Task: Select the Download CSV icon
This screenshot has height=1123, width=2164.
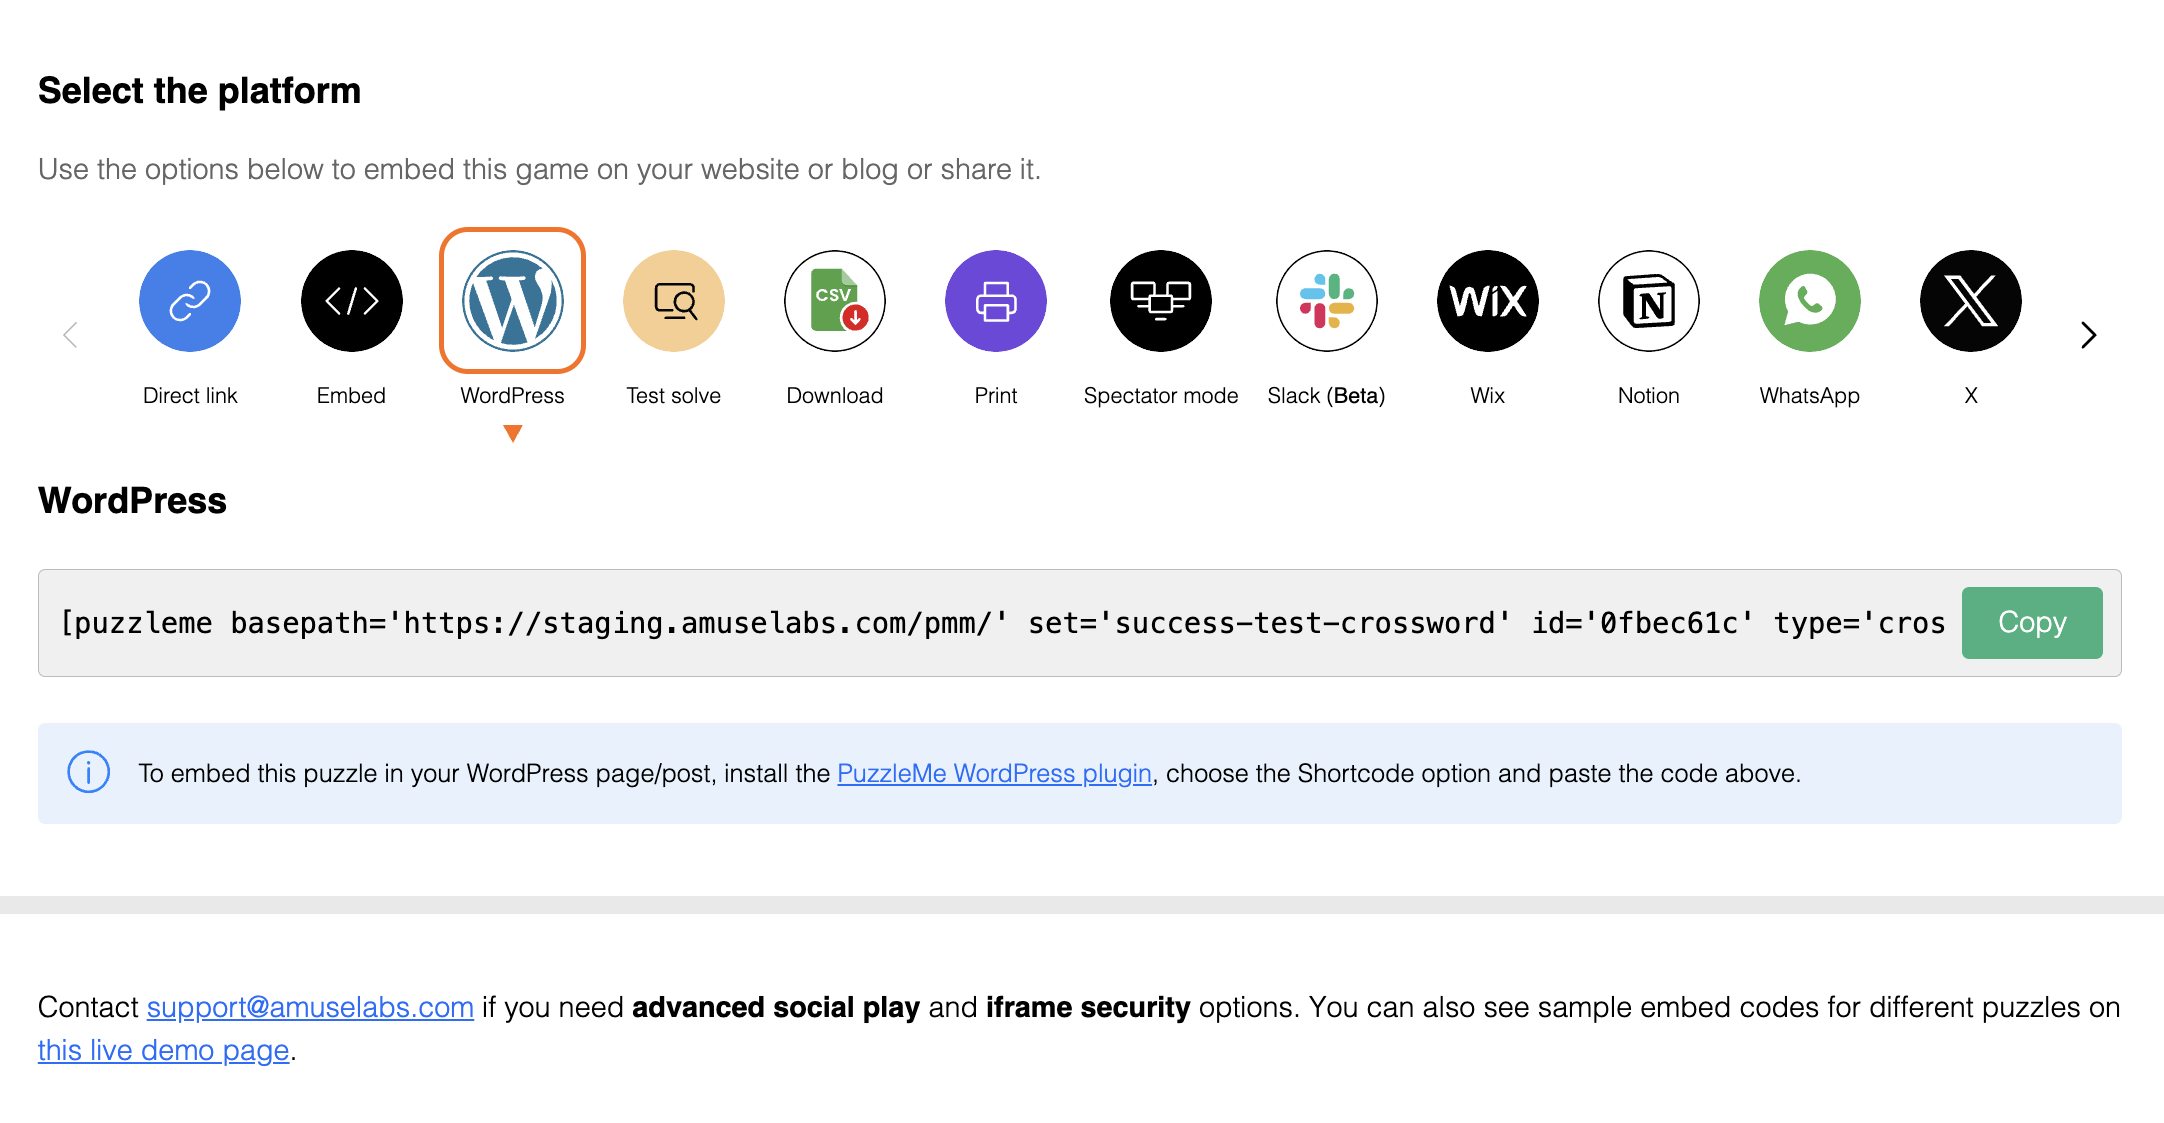Action: point(835,301)
